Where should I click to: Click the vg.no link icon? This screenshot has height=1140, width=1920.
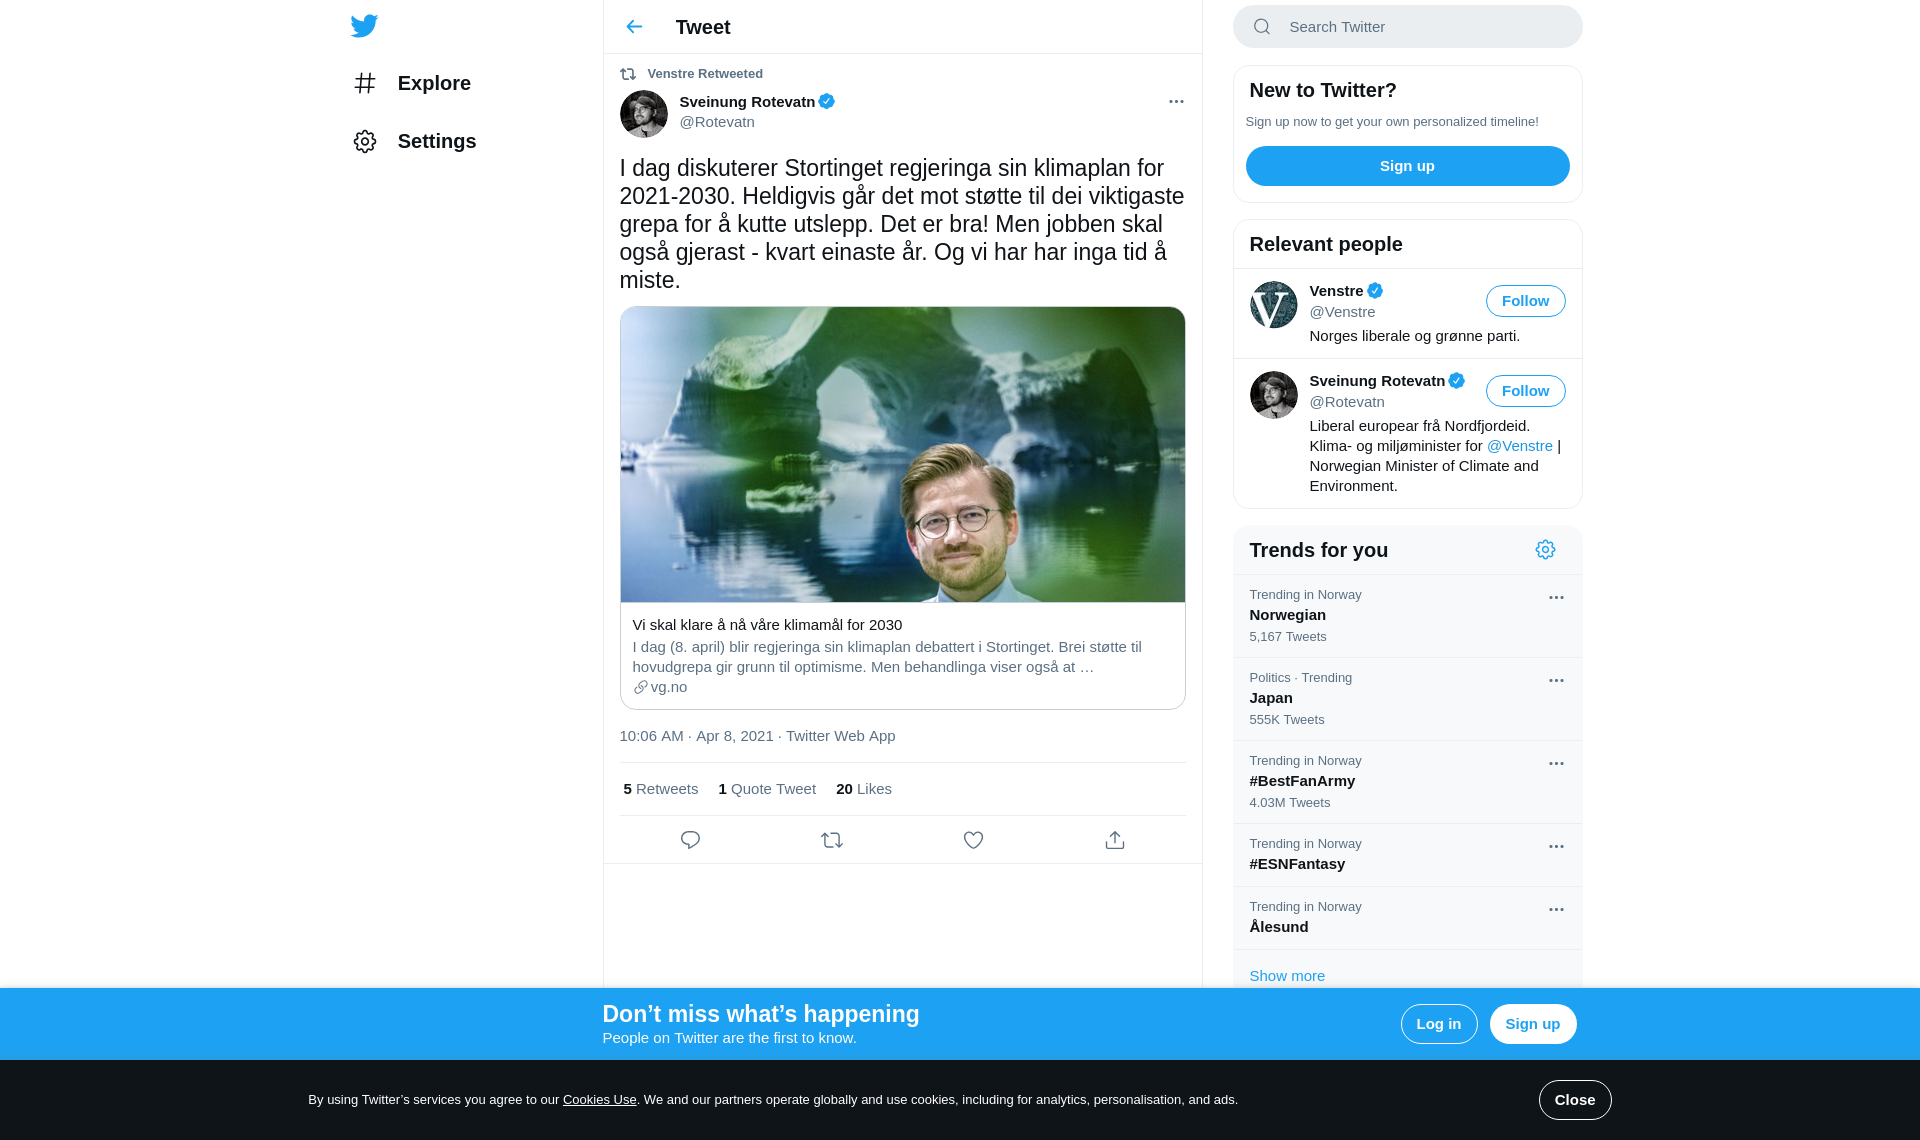click(x=641, y=687)
